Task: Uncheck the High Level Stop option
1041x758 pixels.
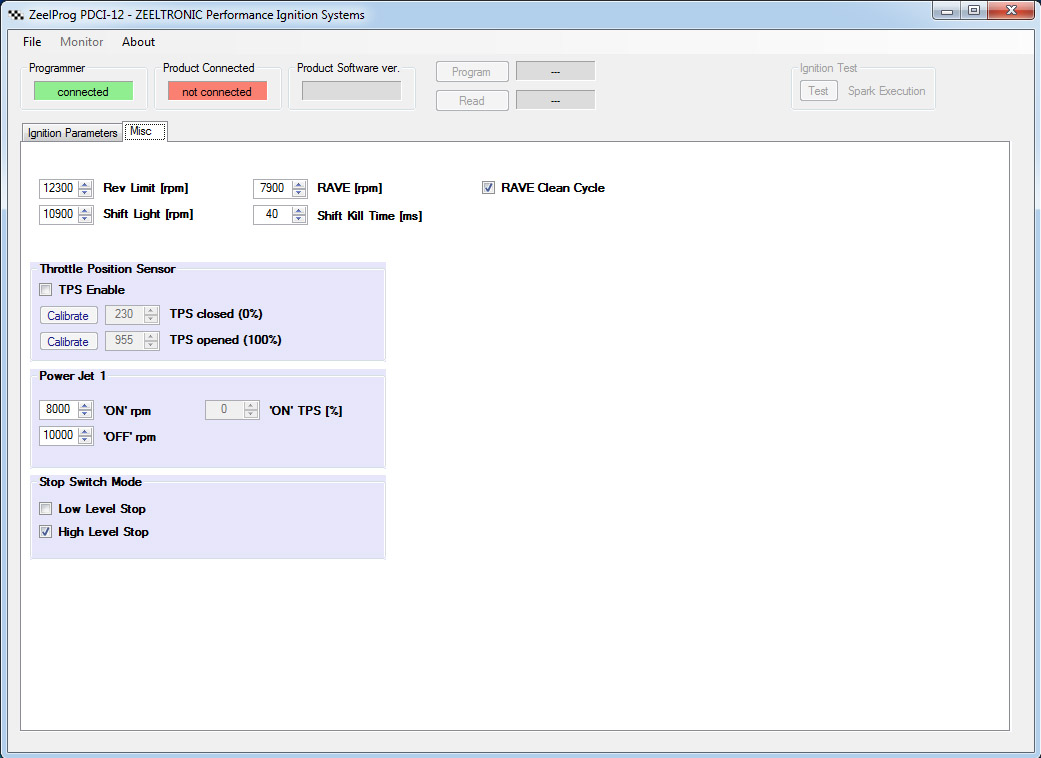Action: pos(46,532)
